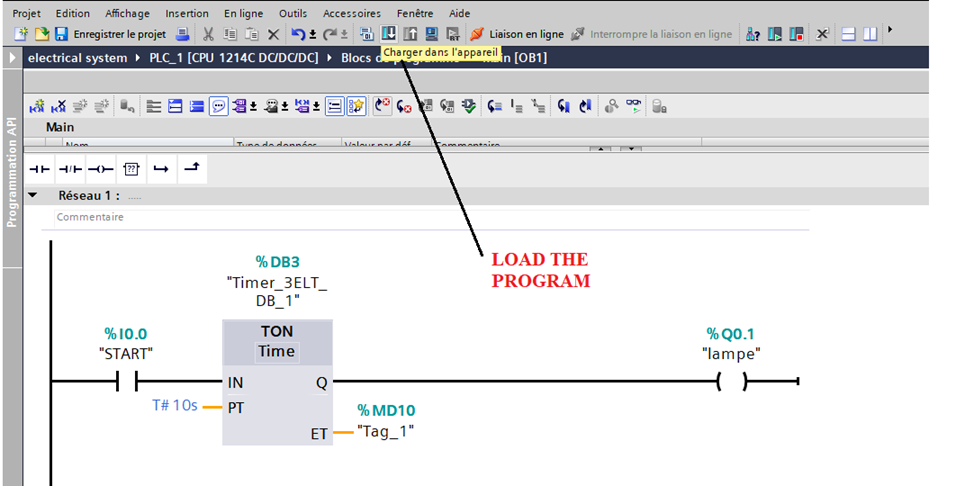This screenshot has width=974, height=486.
Task: Click the open branch icon
Action: tap(160, 170)
